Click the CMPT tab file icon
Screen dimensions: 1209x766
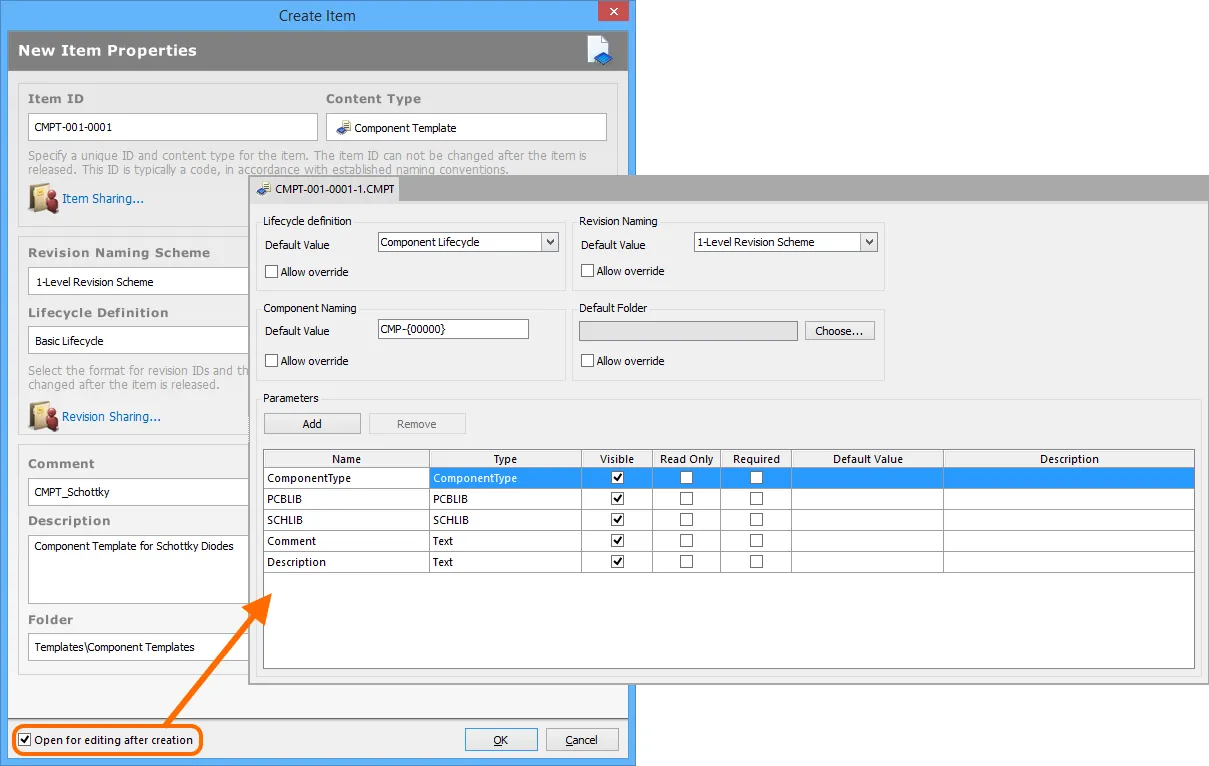tap(264, 188)
